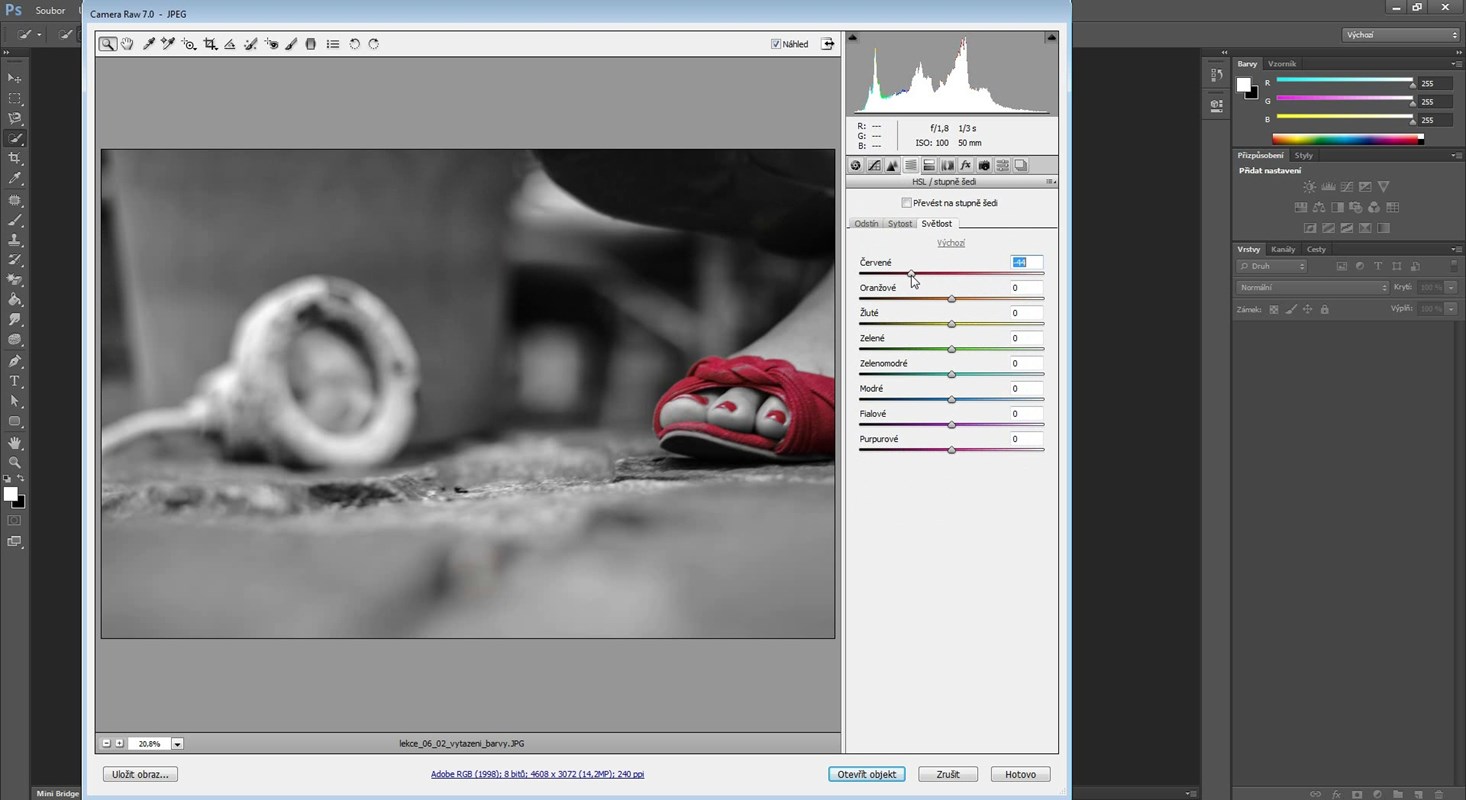Enable Převést na stupně šedi checkbox
This screenshot has height=800, width=1466.
(x=906, y=203)
